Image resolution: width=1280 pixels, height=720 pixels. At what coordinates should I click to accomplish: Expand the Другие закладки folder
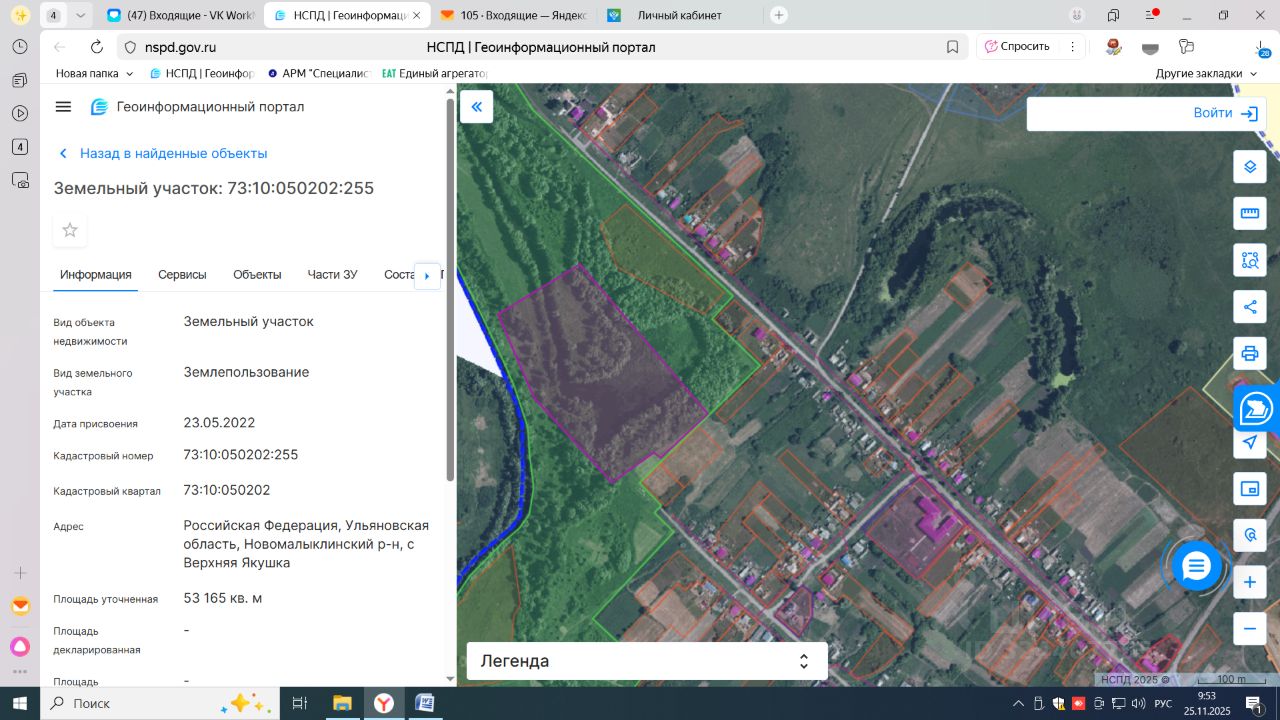(x=1206, y=73)
